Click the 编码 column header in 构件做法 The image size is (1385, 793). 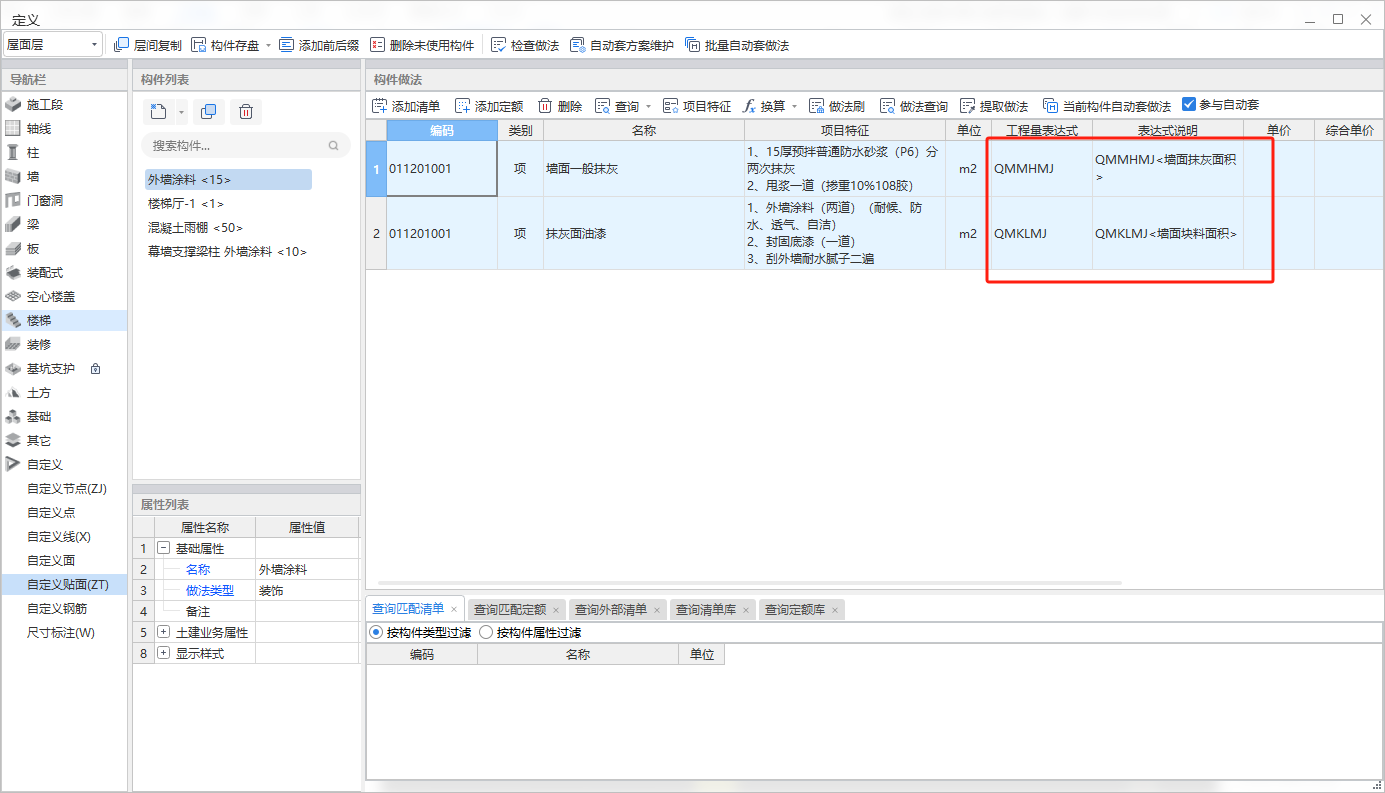(442, 130)
